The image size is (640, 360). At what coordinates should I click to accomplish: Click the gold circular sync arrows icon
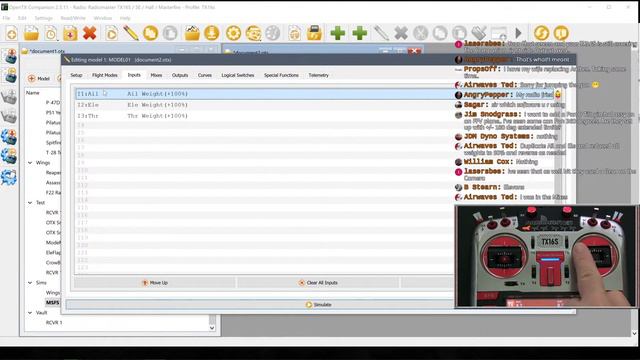(x=541, y=33)
